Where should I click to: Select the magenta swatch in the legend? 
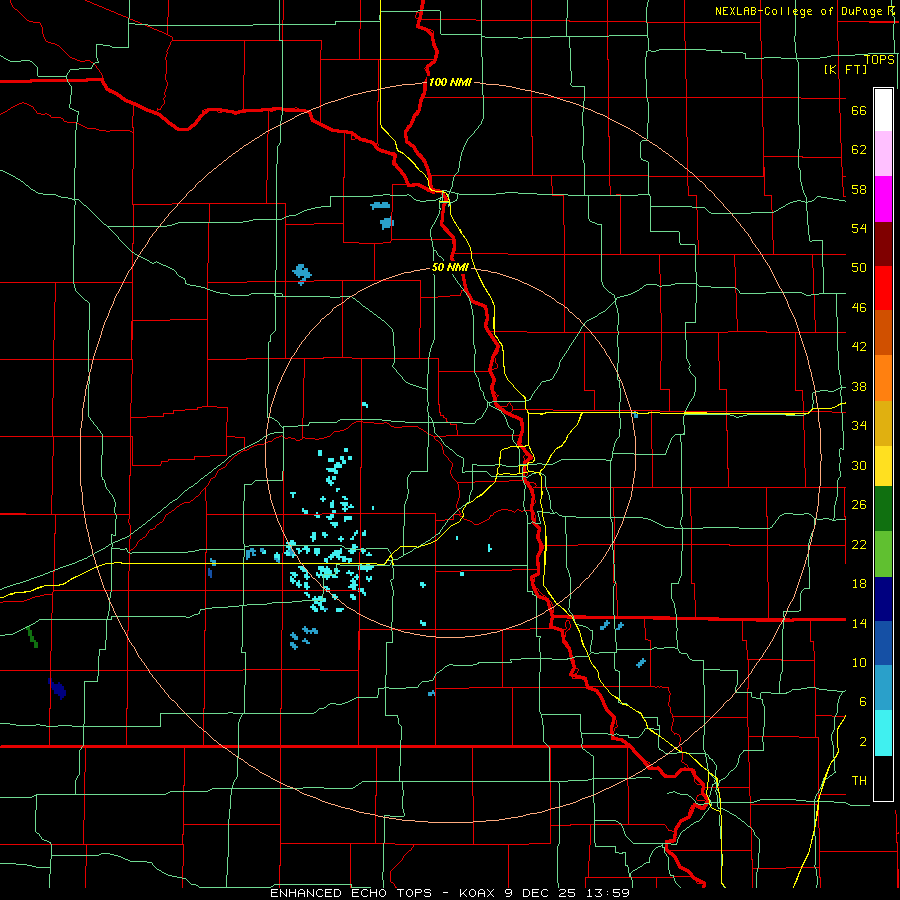click(883, 199)
